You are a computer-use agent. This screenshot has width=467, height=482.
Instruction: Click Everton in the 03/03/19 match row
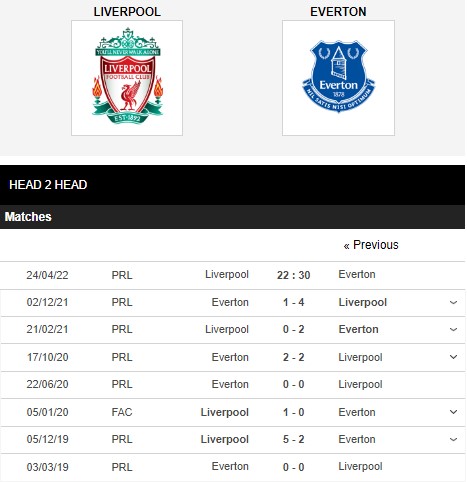pyautogui.click(x=230, y=466)
